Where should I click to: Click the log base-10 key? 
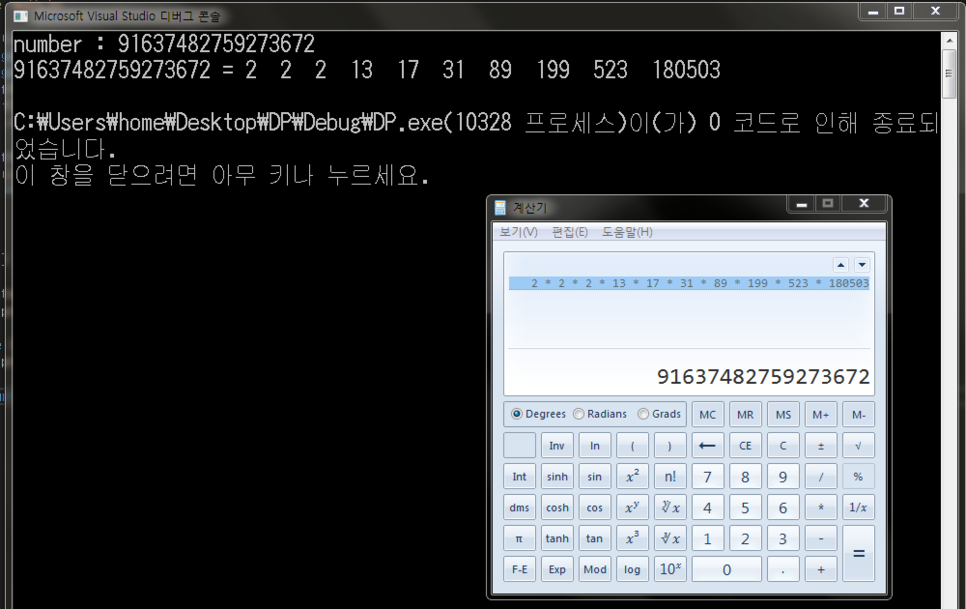click(632, 570)
